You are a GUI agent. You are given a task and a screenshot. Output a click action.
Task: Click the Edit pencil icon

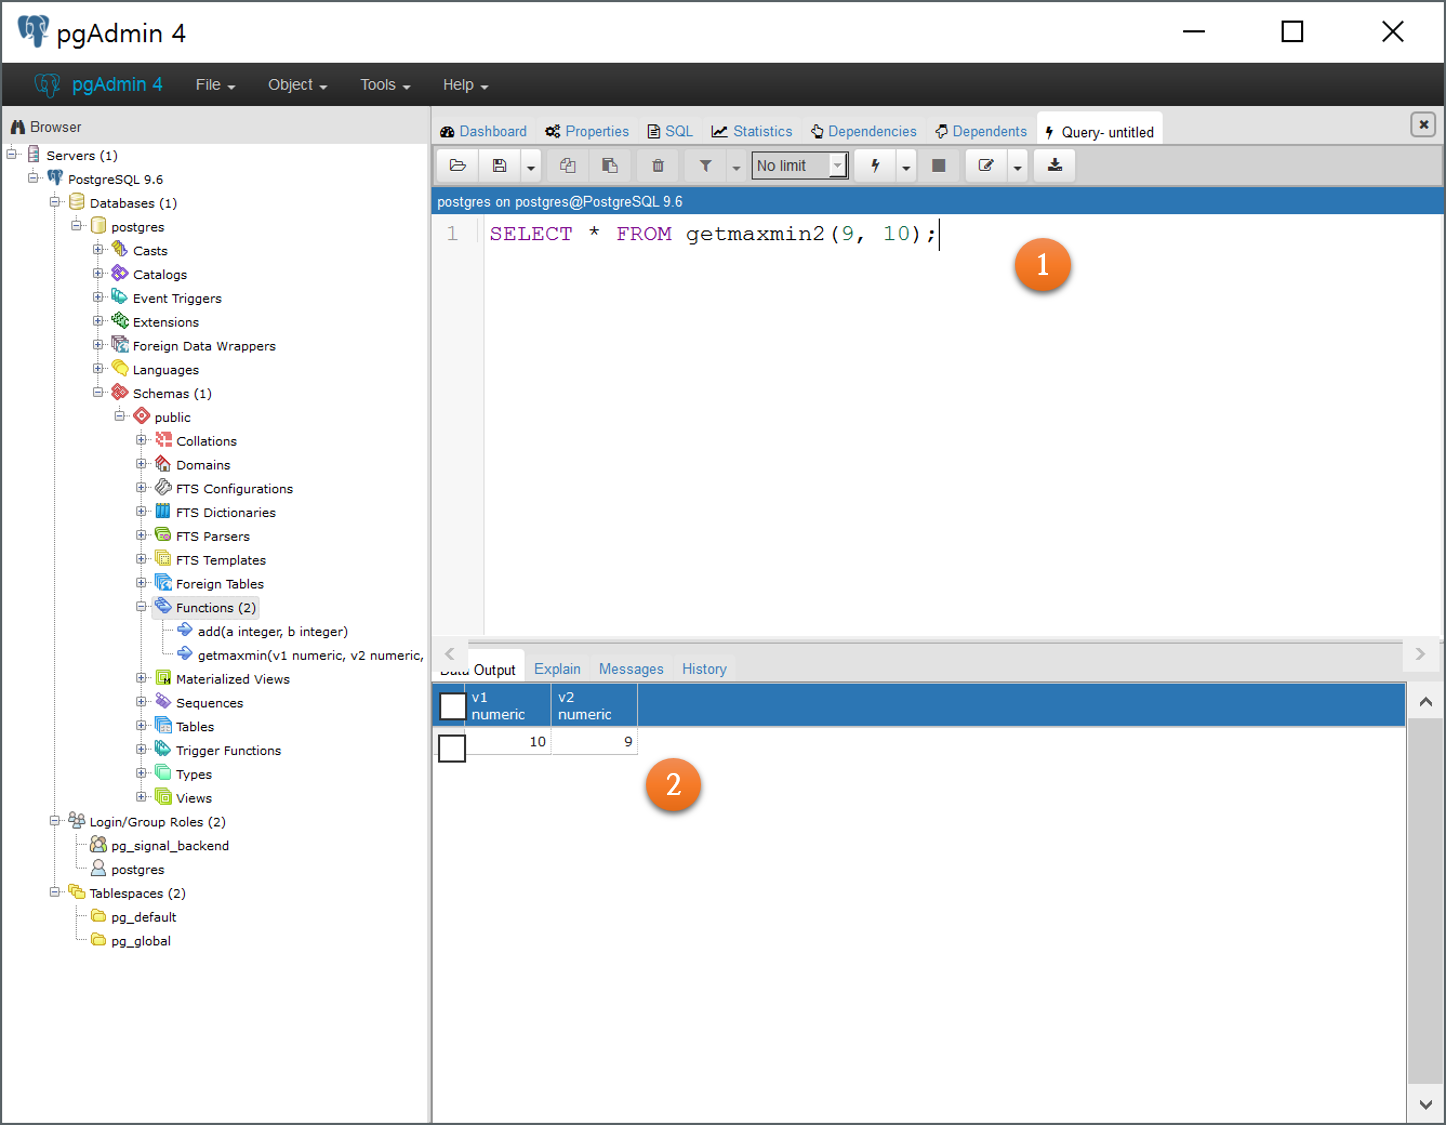[986, 166]
